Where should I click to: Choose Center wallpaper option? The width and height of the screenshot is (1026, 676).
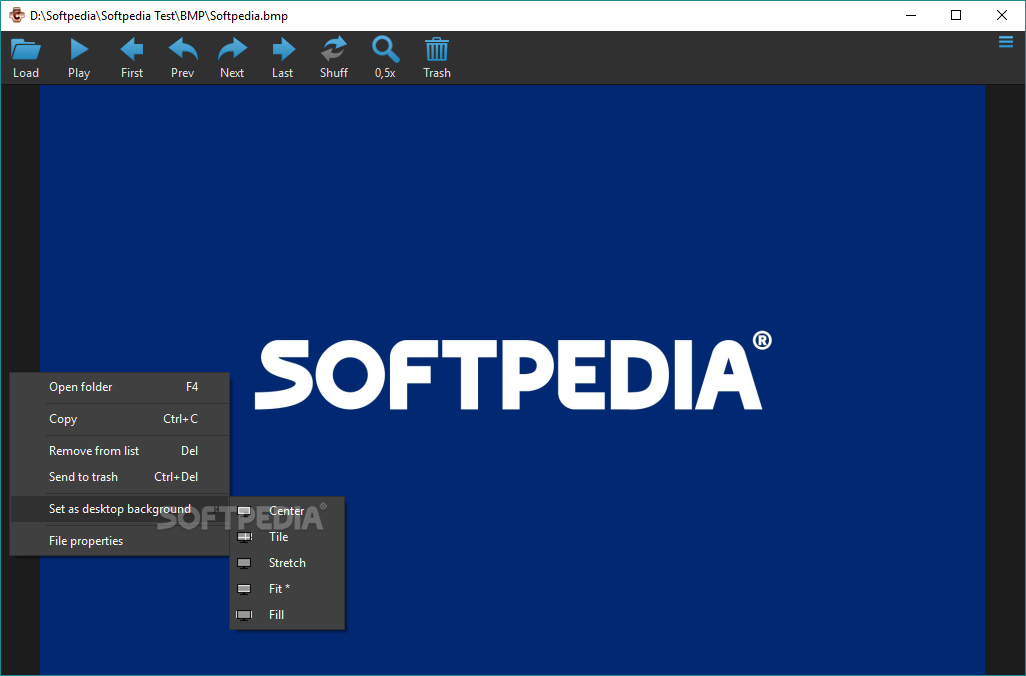pyautogui.click(x=287, y=510)
